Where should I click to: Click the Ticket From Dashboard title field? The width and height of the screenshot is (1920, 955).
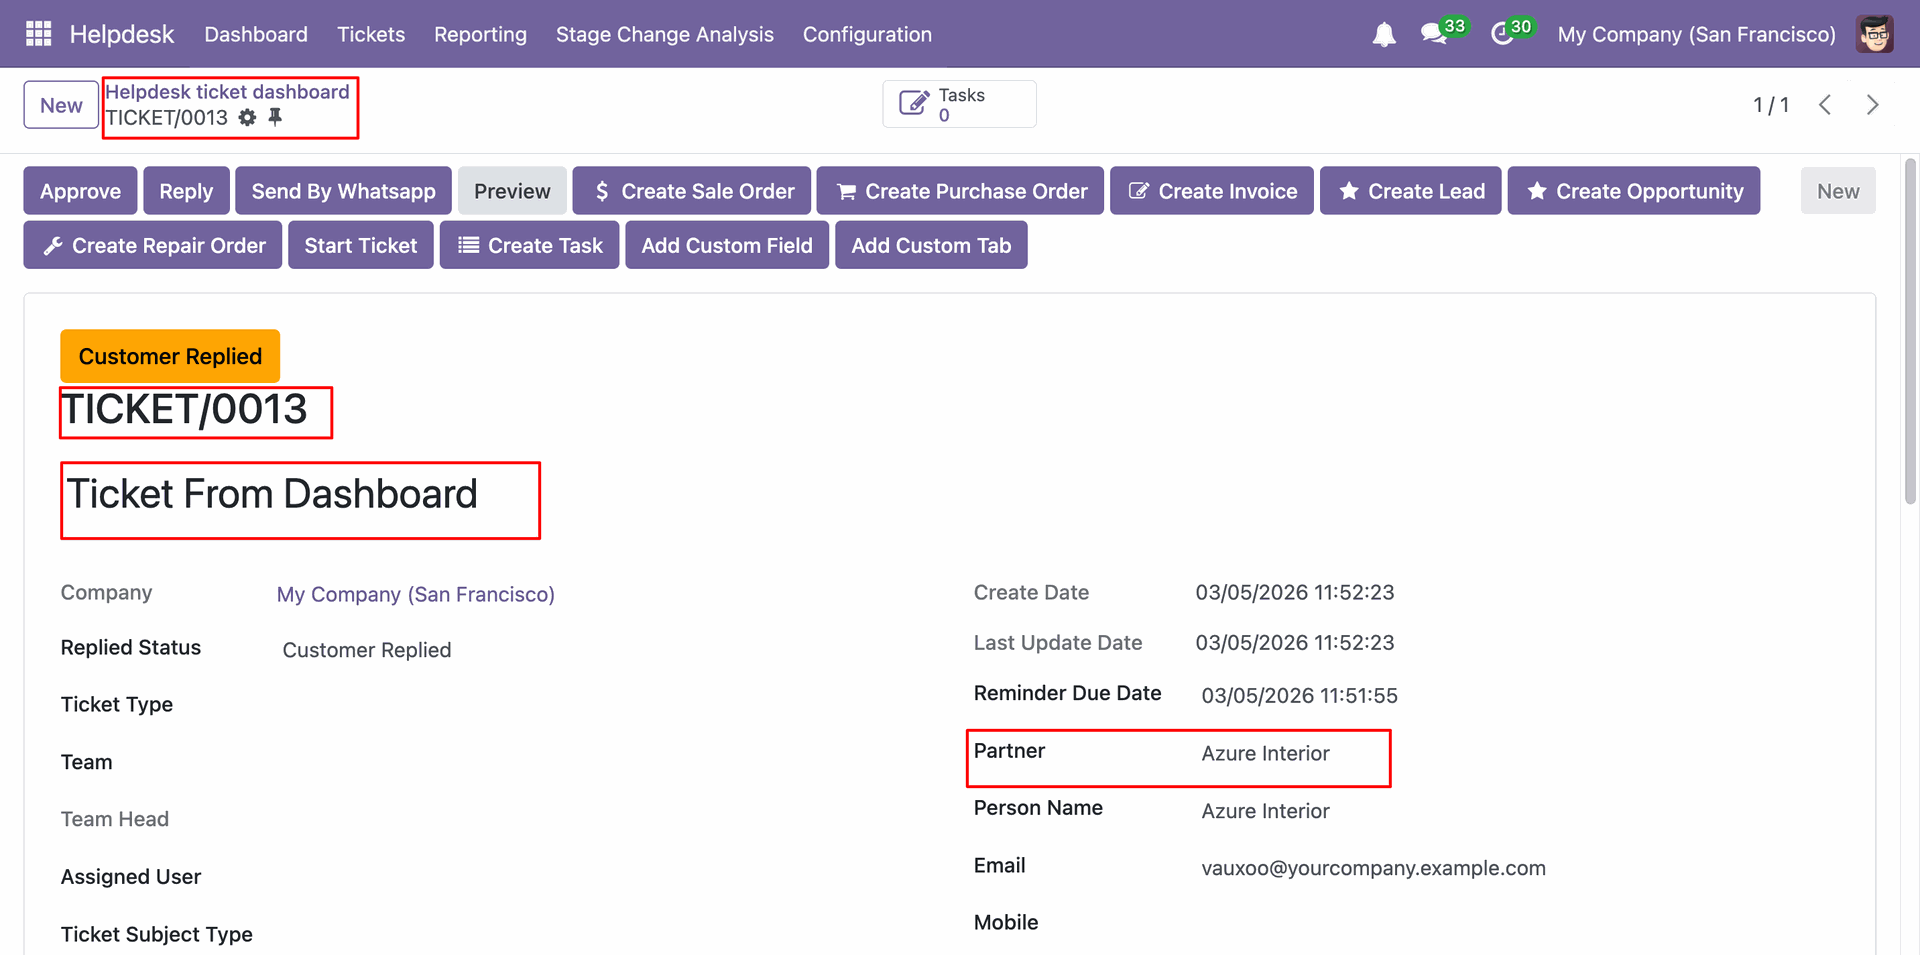(x=272, y=495)
